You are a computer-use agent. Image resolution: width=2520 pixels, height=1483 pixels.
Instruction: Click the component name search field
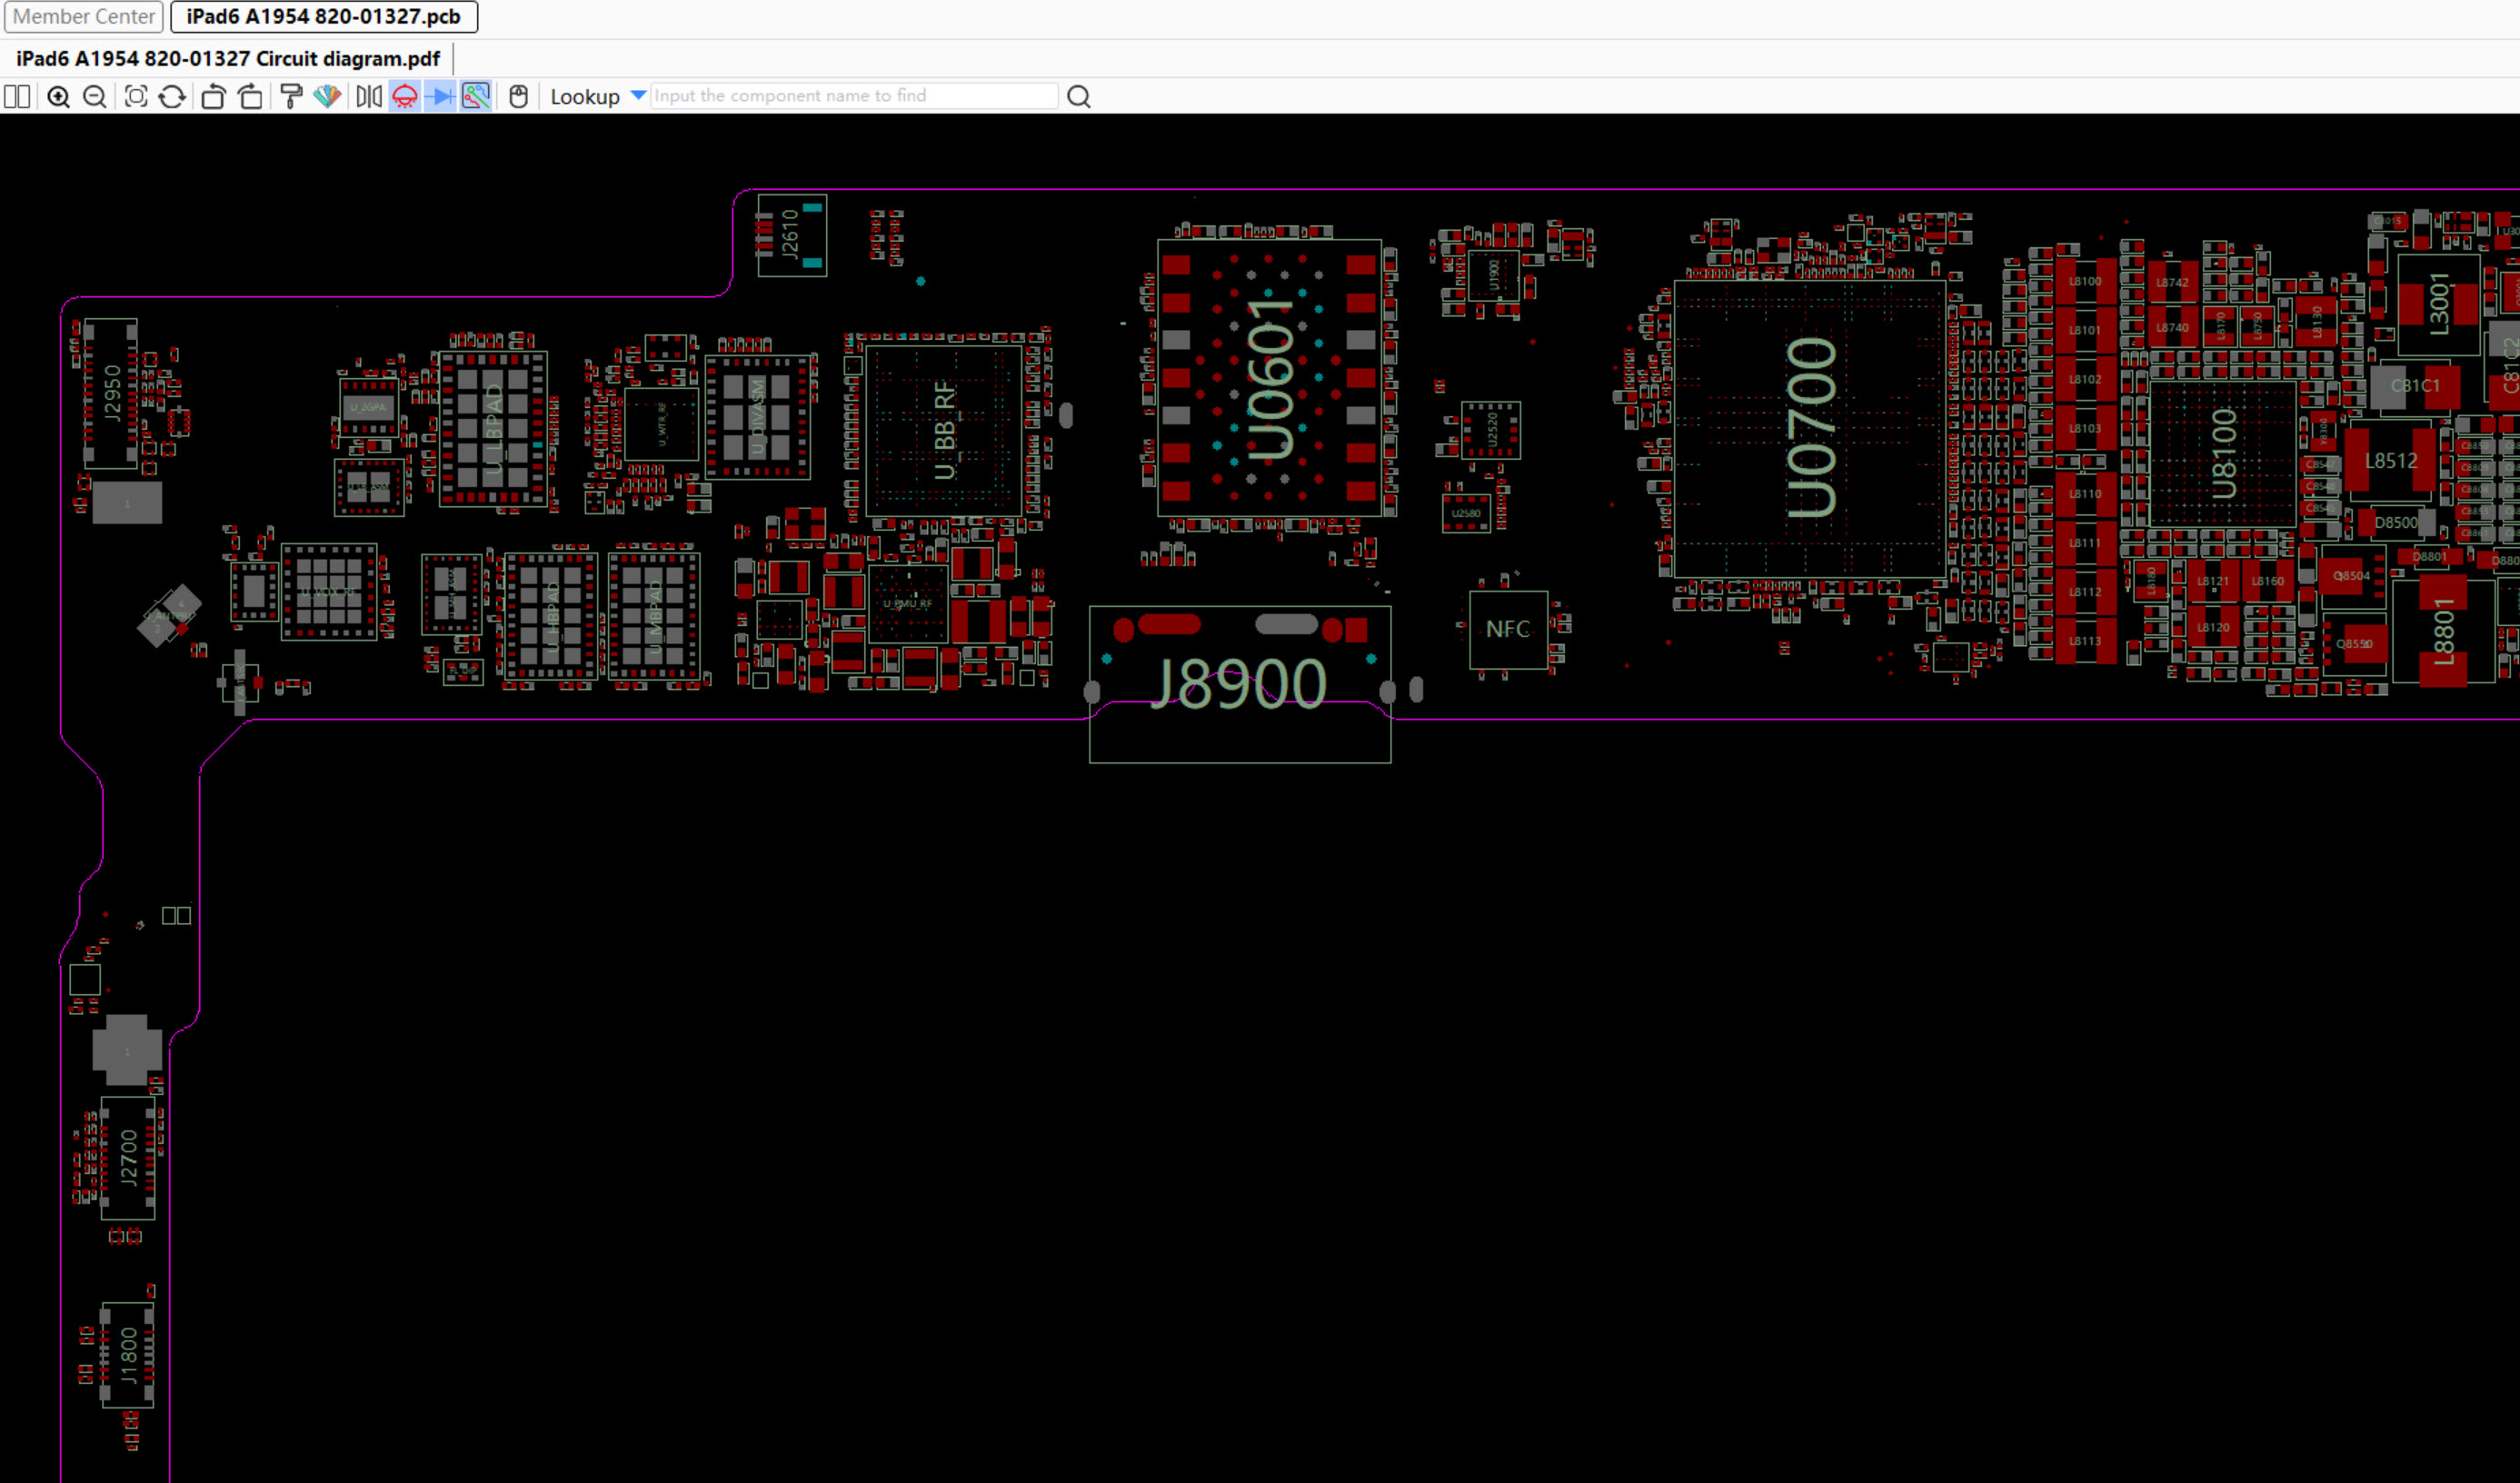[x=853, y=96]
